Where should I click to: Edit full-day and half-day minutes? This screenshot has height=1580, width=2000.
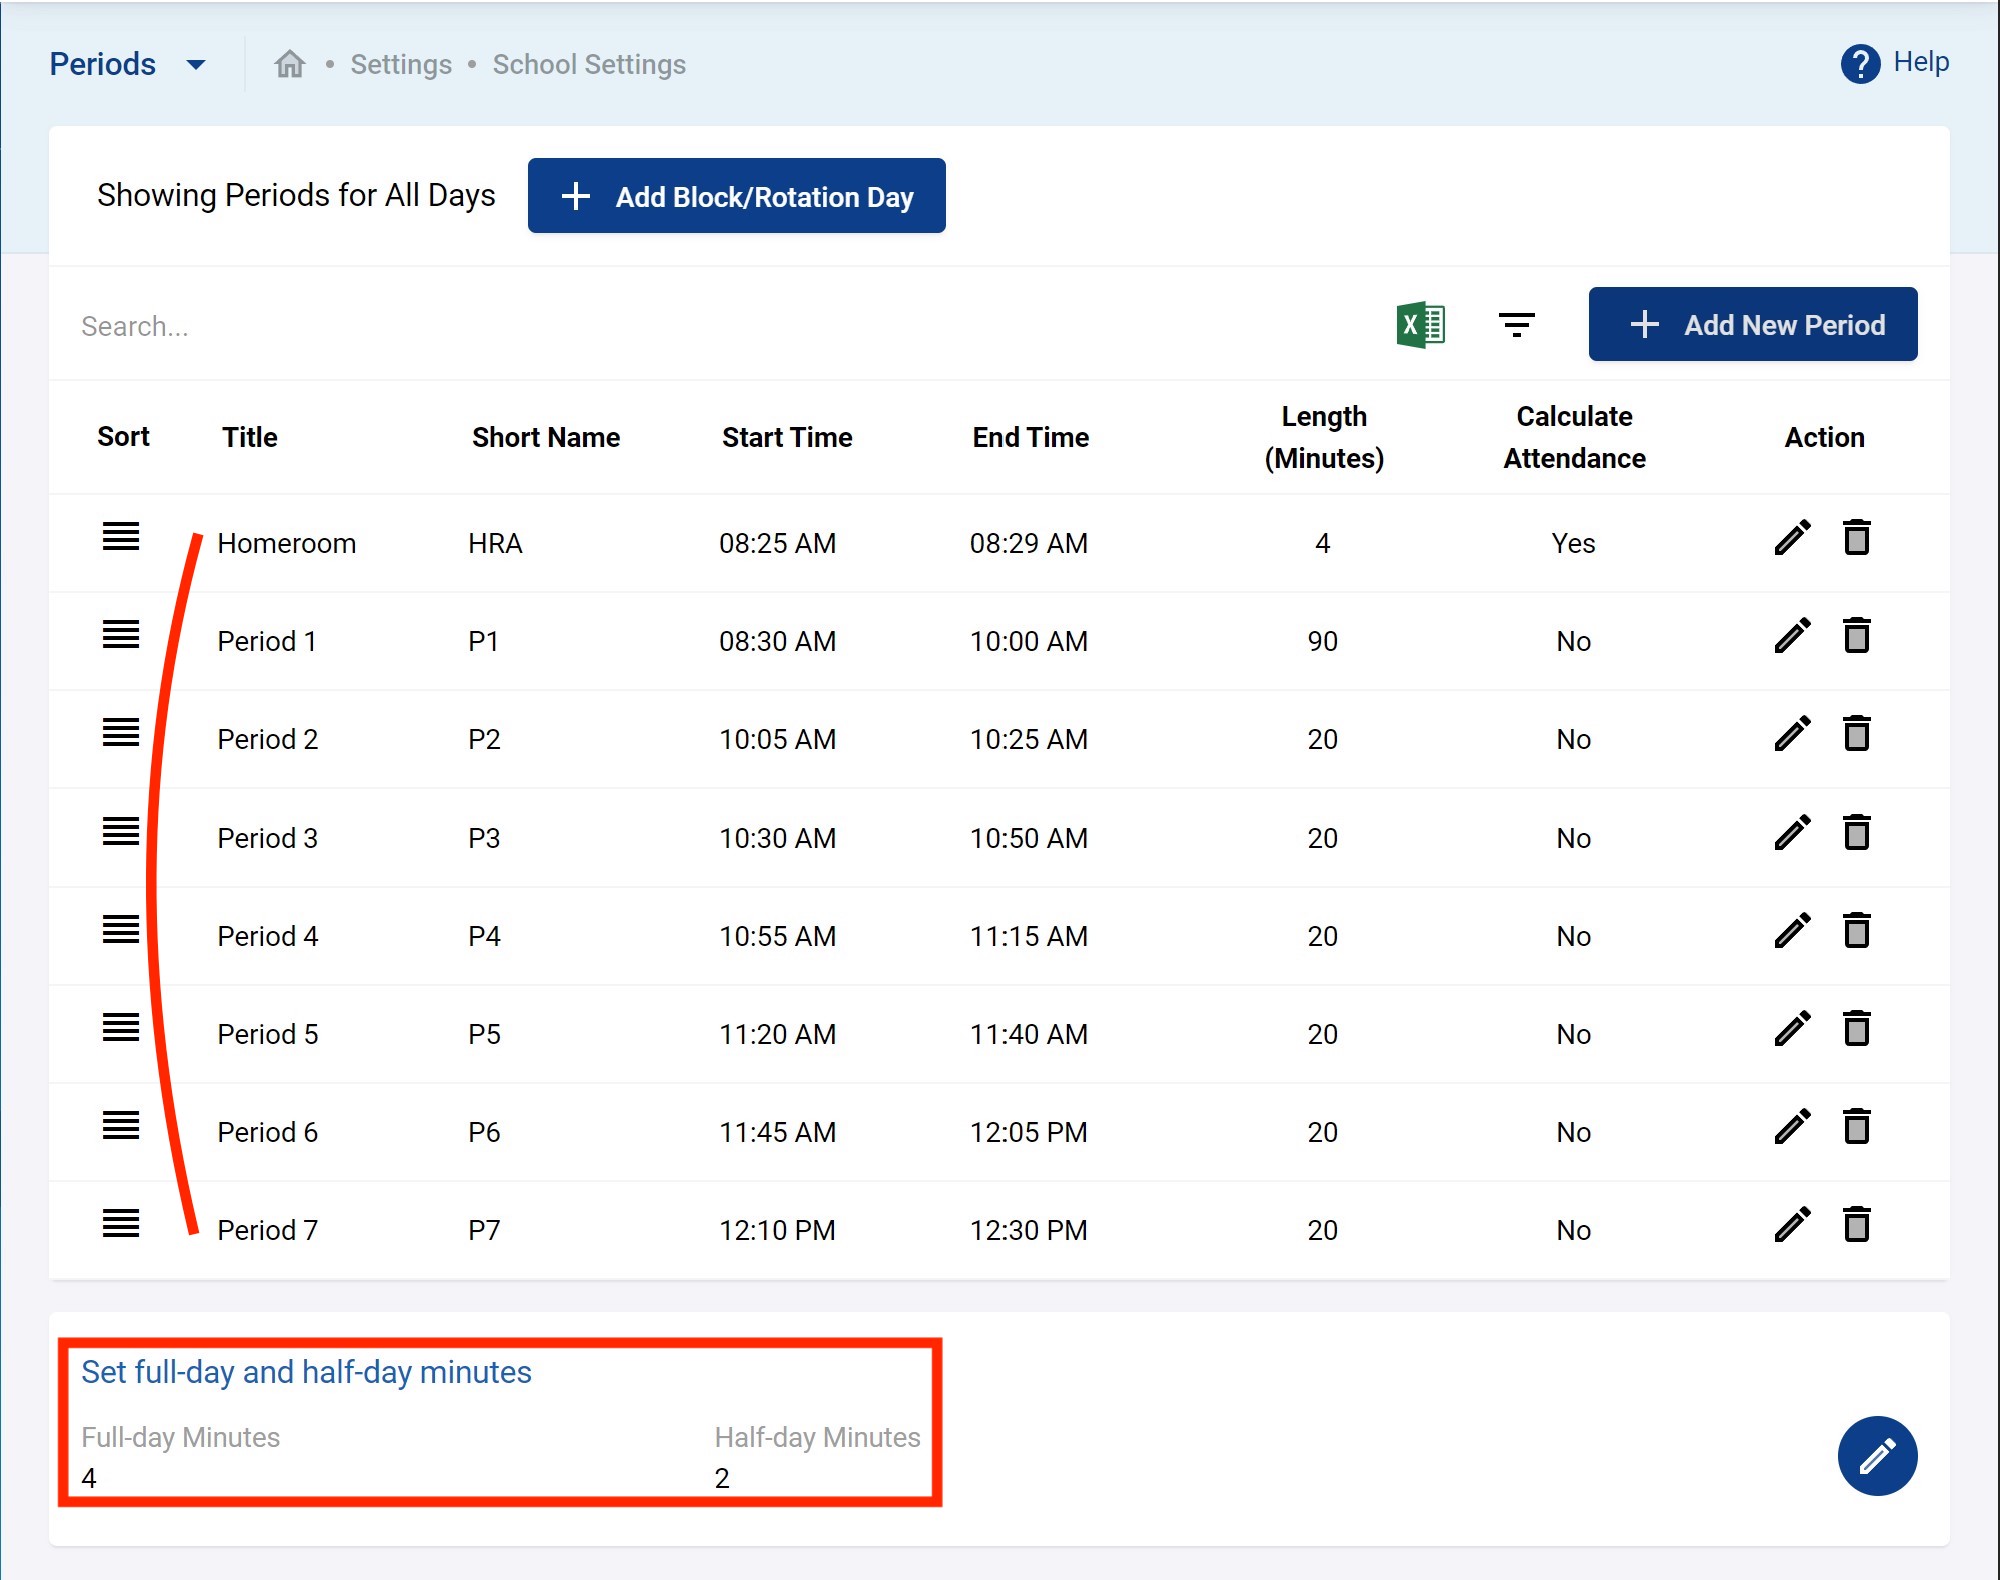pyautogui.click(x=1876, y=1456)
